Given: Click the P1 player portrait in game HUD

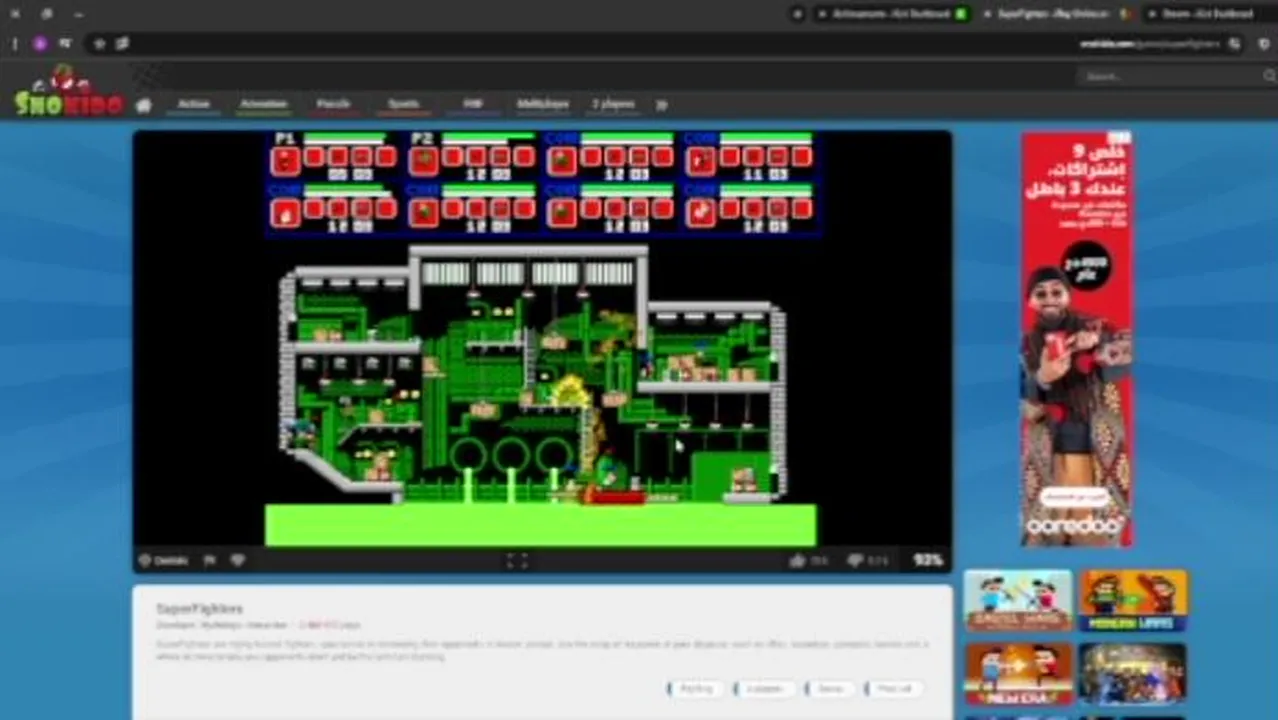Looking at the screenshot, I should tap(285, 160).
